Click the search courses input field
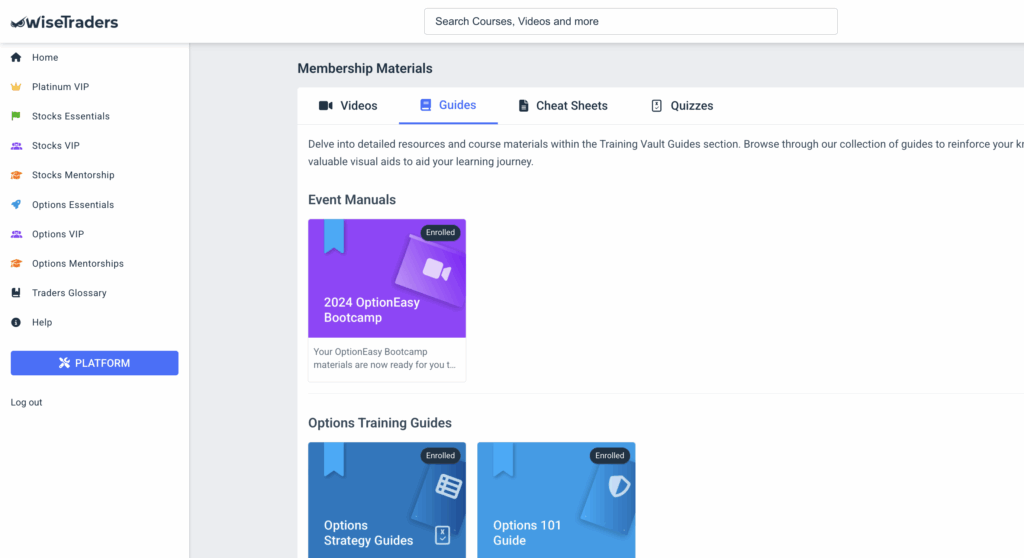1024x558 pixels. click(630, 21)
